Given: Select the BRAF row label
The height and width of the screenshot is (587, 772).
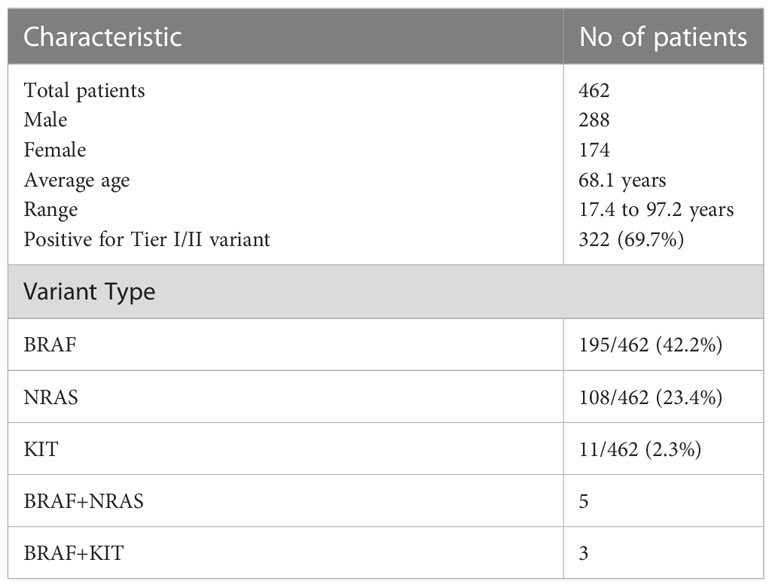Looking at the screenshot, I should pyautogui.click(x=50, y=344).
